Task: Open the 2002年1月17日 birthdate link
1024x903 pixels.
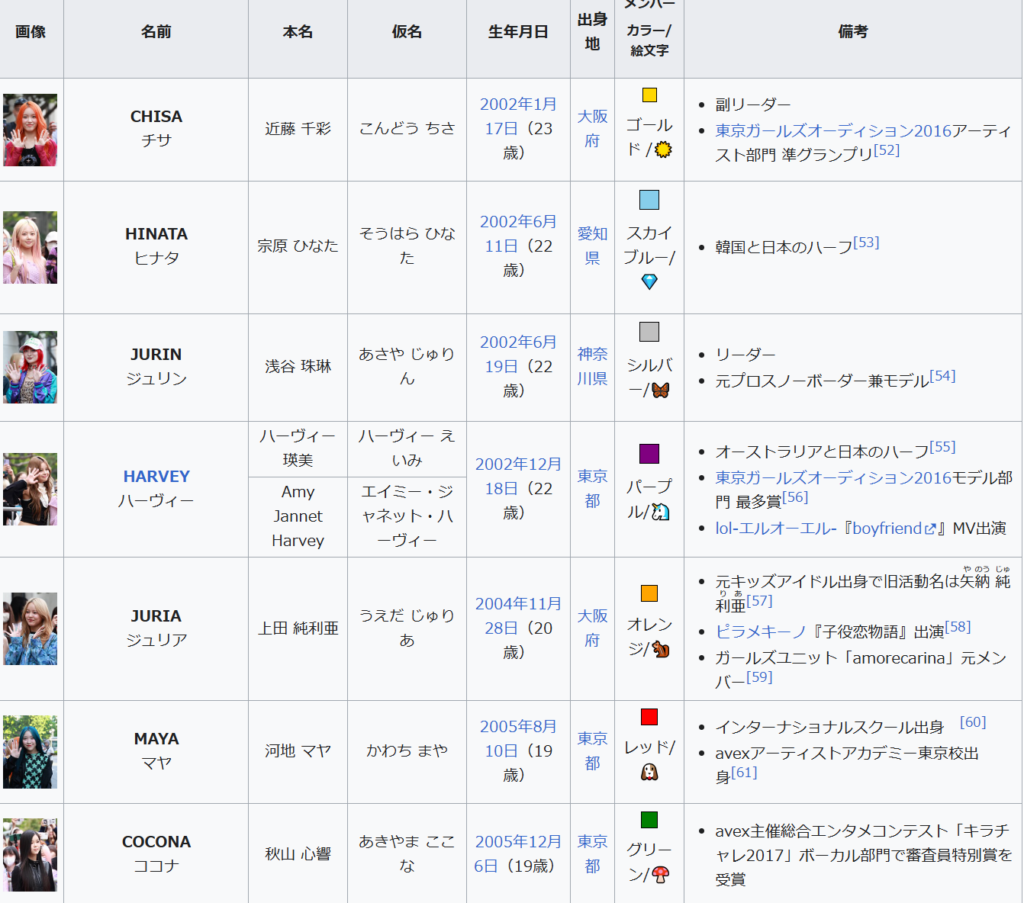Action: coord(518,115)
